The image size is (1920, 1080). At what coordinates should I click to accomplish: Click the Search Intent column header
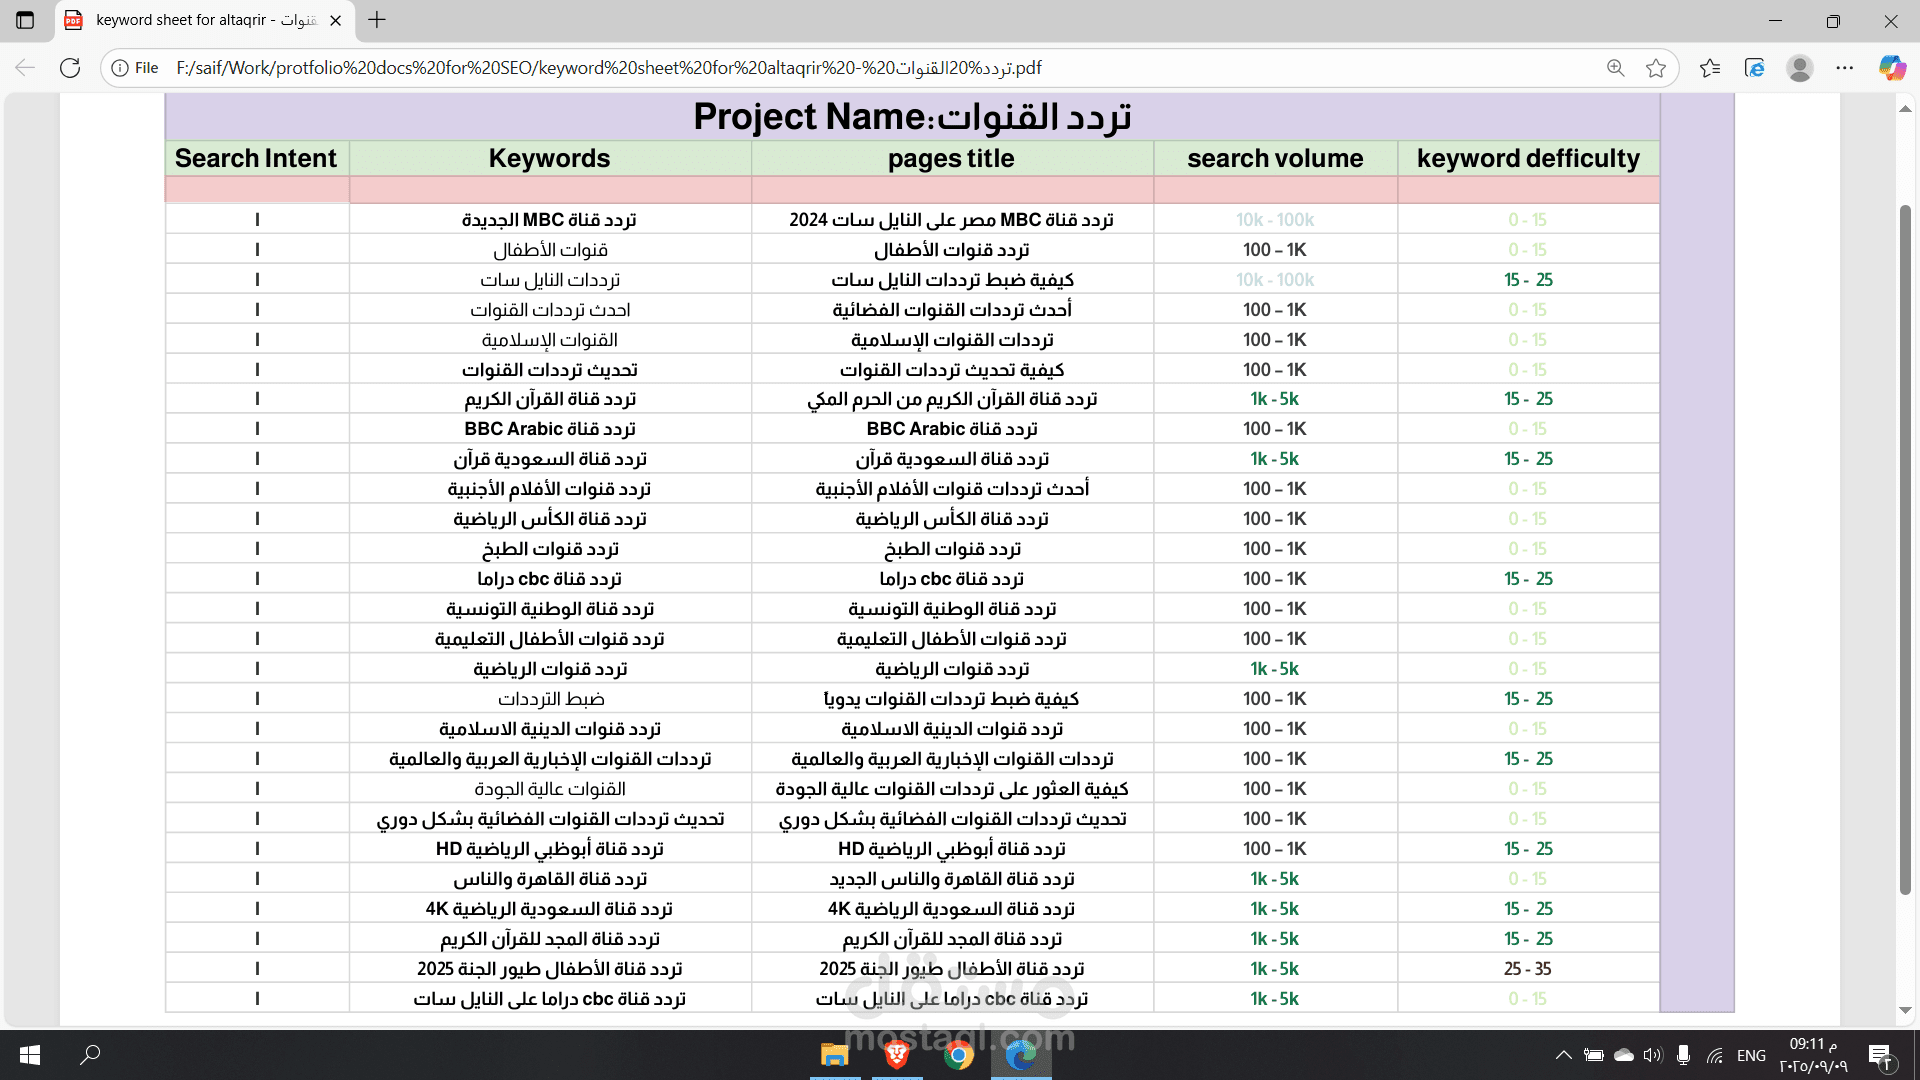(x=256, y=158)
